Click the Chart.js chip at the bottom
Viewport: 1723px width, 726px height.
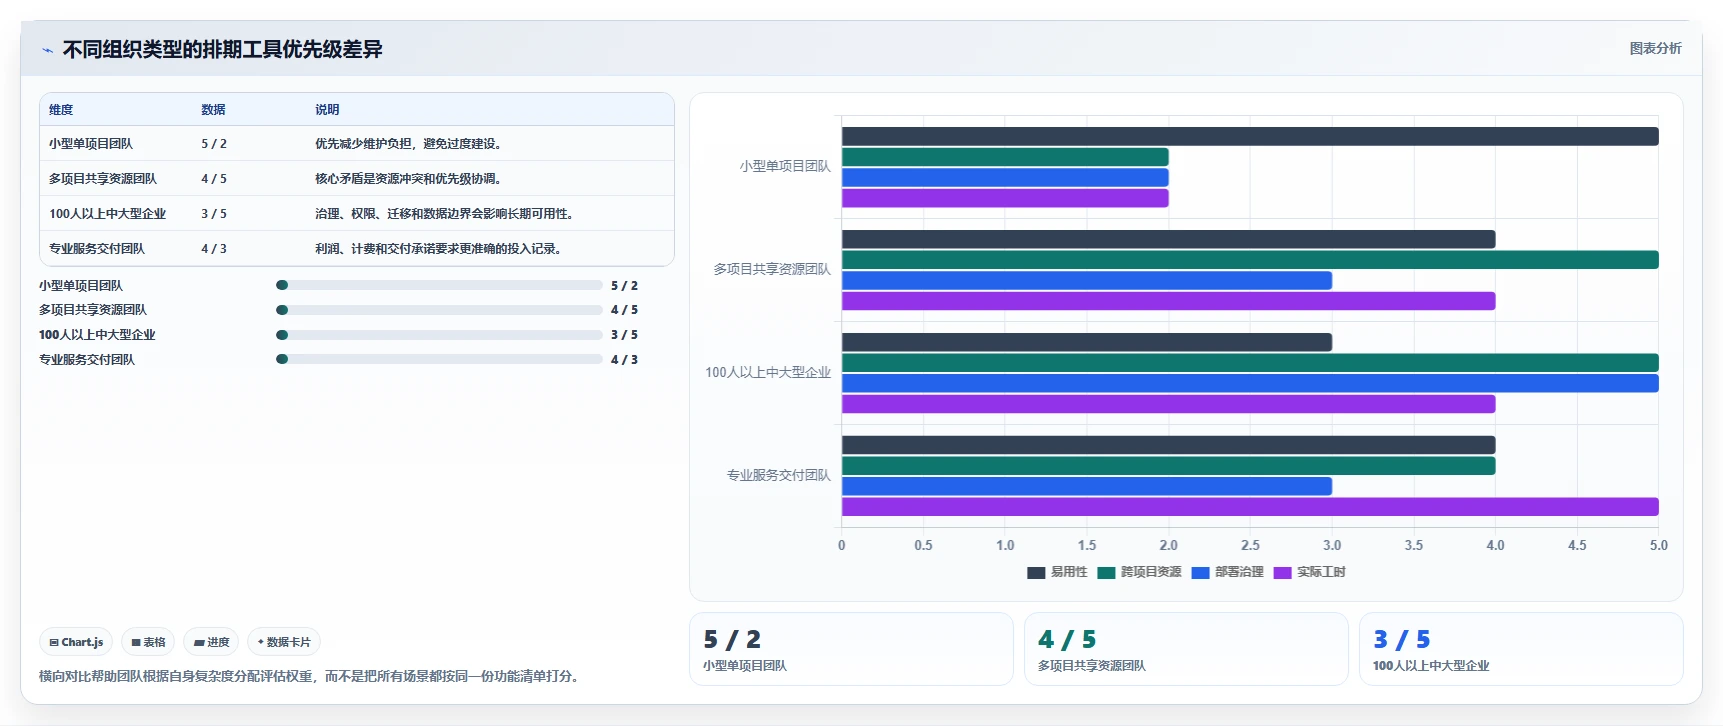[76, 642]
